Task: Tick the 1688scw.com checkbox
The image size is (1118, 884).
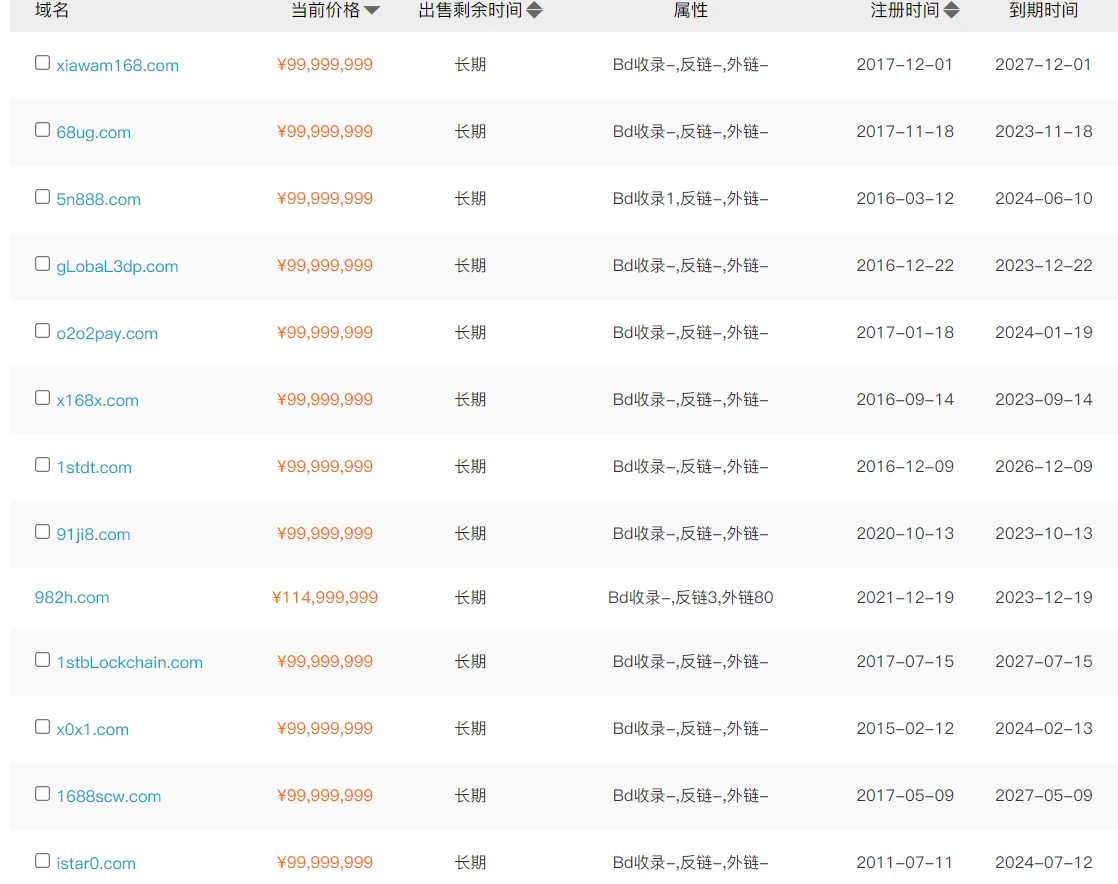Action: coord(42,794)
